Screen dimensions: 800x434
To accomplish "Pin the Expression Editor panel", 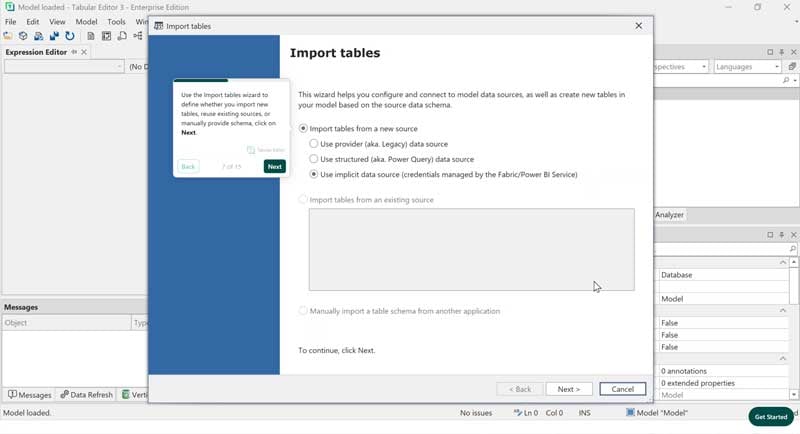I will 74,52.
